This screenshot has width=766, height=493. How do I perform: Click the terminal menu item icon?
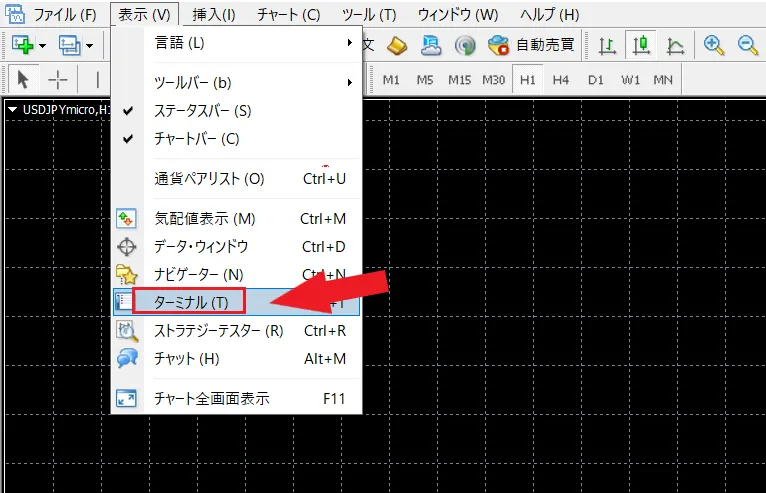click(124, 302)
